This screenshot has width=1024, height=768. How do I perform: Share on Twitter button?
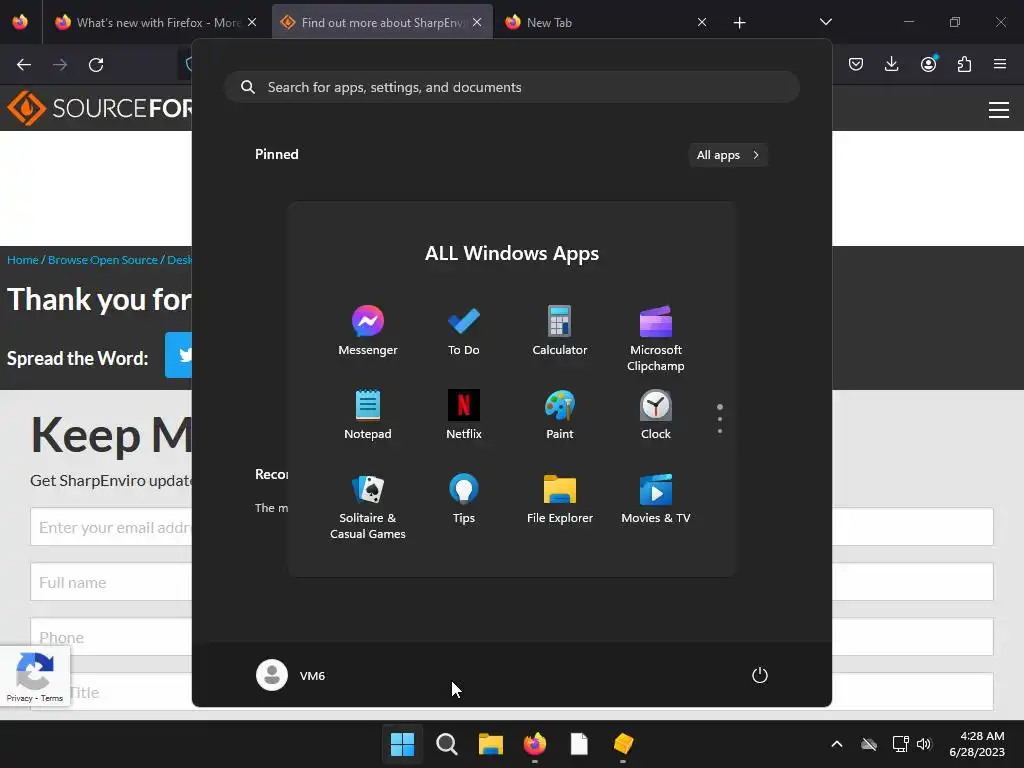[179, 355]
